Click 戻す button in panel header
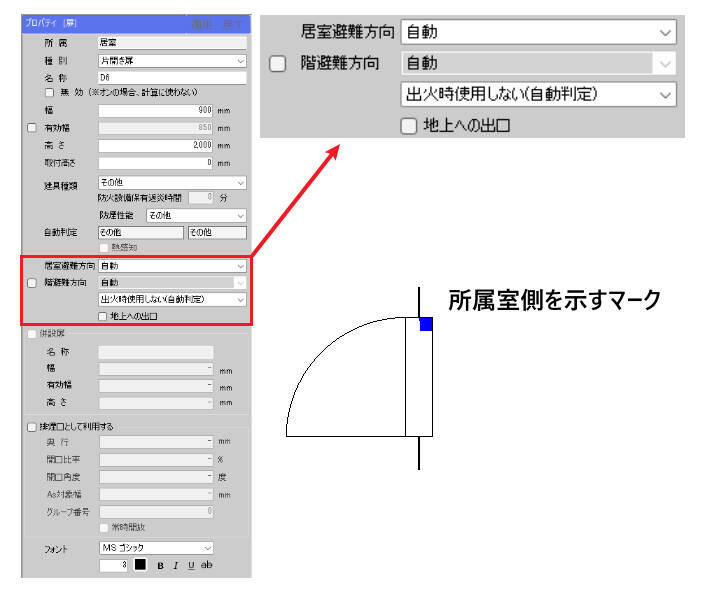Screen dimensions: 702x591 pyautogui.click(x=233, y=24)
